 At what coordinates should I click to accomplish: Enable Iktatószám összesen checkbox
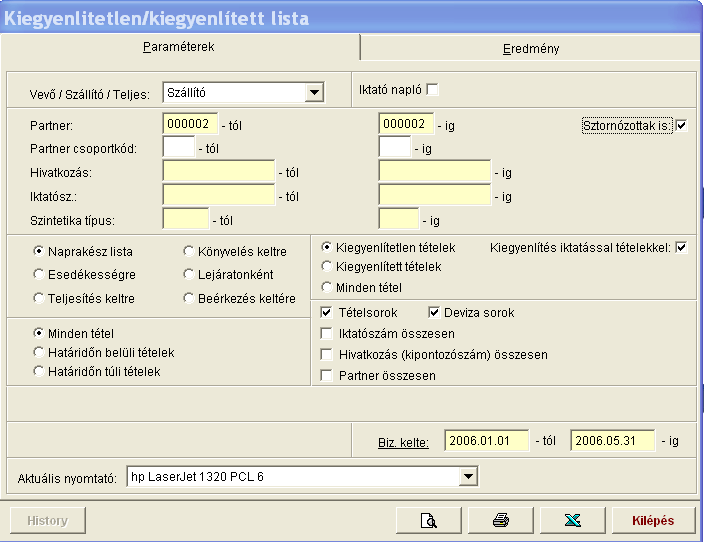[x=326, y=333]
